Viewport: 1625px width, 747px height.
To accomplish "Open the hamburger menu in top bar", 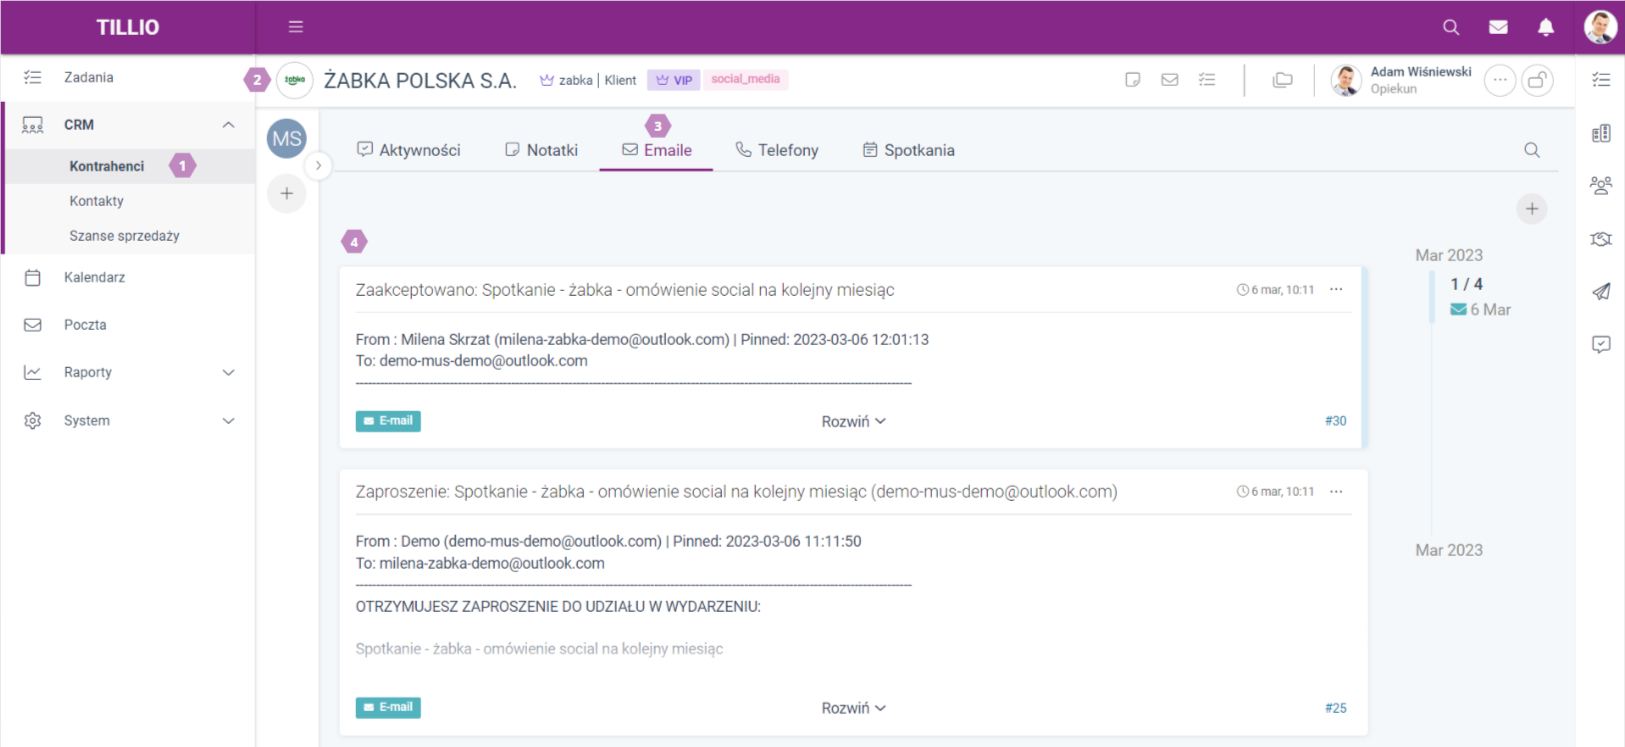I will click(x=296, y=27).
